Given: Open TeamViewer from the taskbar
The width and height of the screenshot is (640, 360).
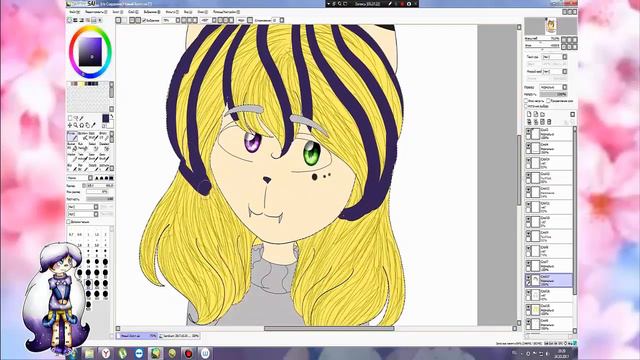Looking at the screenshot, I should 139,353.
